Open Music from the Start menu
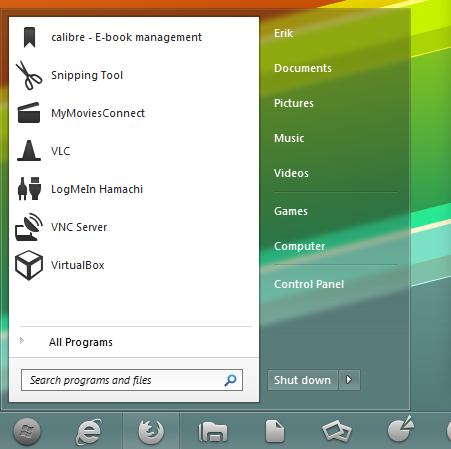 [x=289, y=138]
